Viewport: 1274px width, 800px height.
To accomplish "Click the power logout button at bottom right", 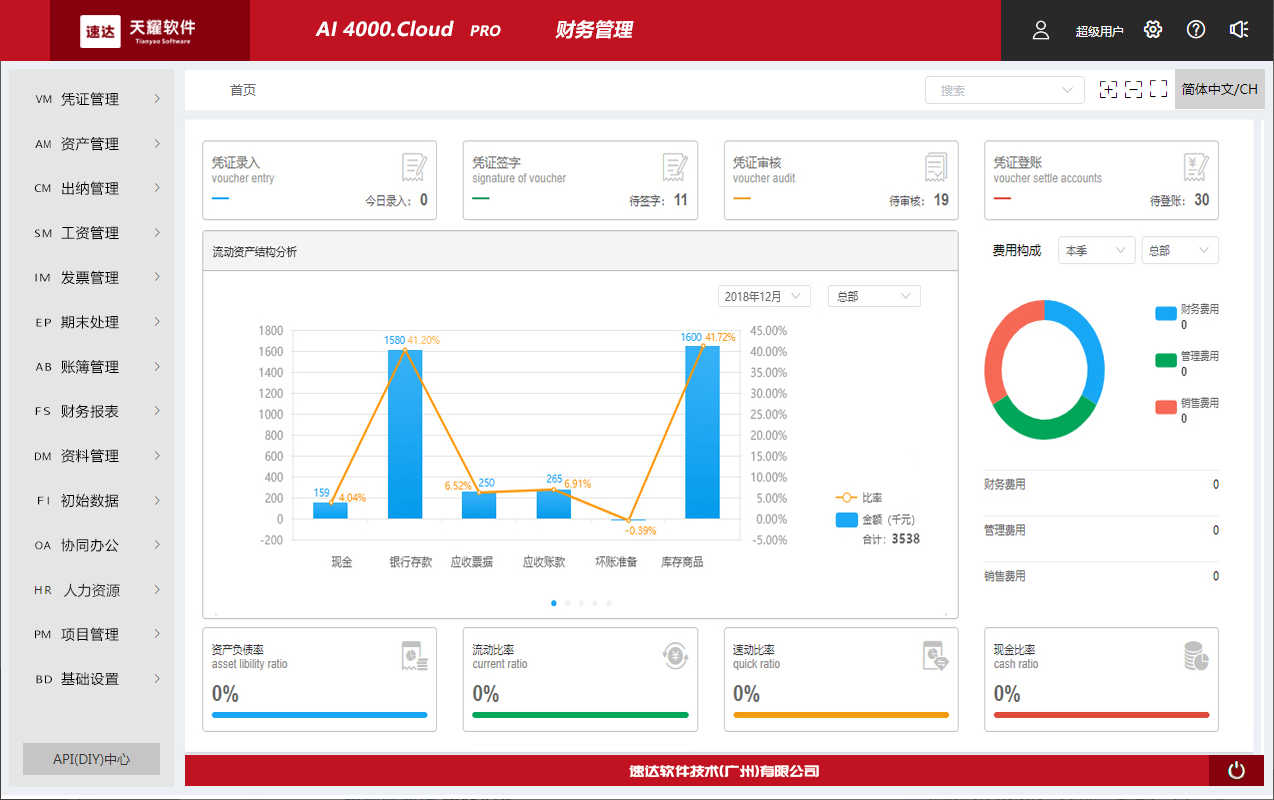I will click(x=1236, y=770).
